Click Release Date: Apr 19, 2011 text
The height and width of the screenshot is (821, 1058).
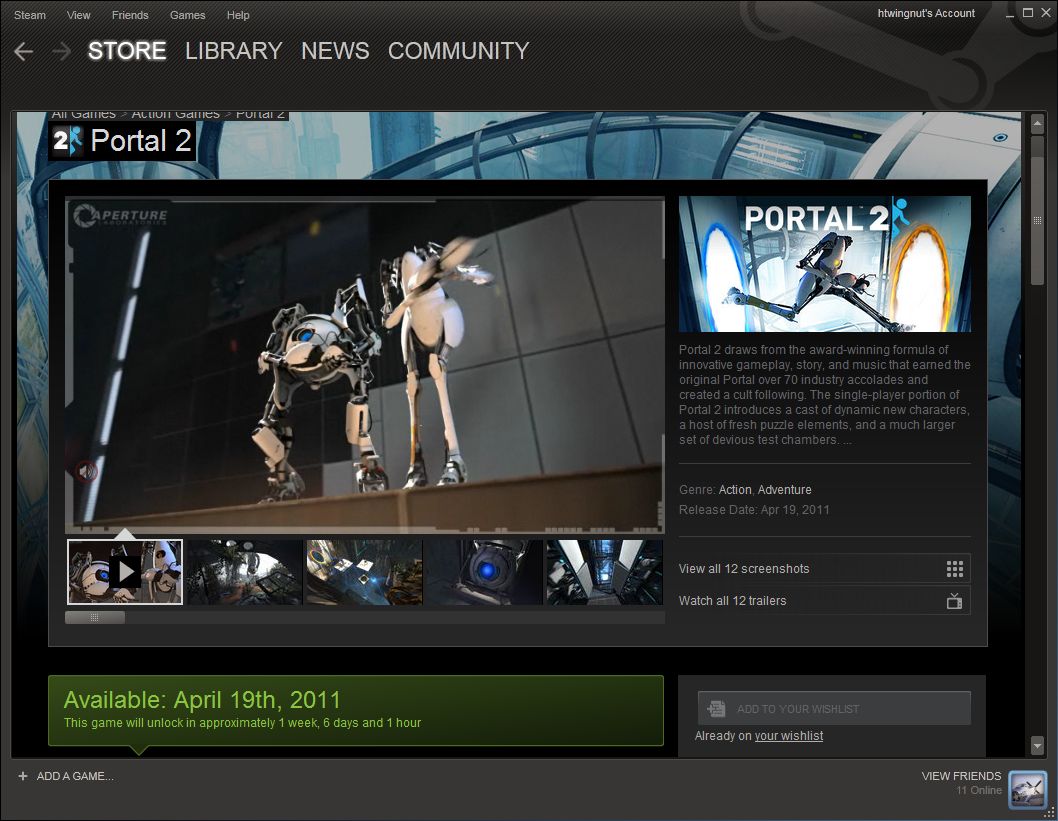(x=754, y=510)
